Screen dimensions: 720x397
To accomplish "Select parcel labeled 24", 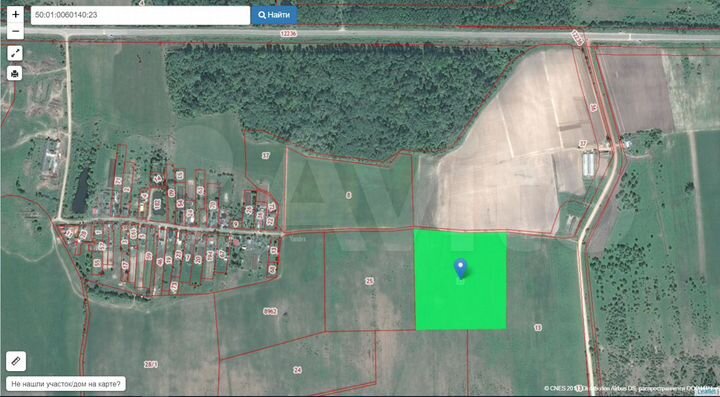I will click(x=298, y=370).
